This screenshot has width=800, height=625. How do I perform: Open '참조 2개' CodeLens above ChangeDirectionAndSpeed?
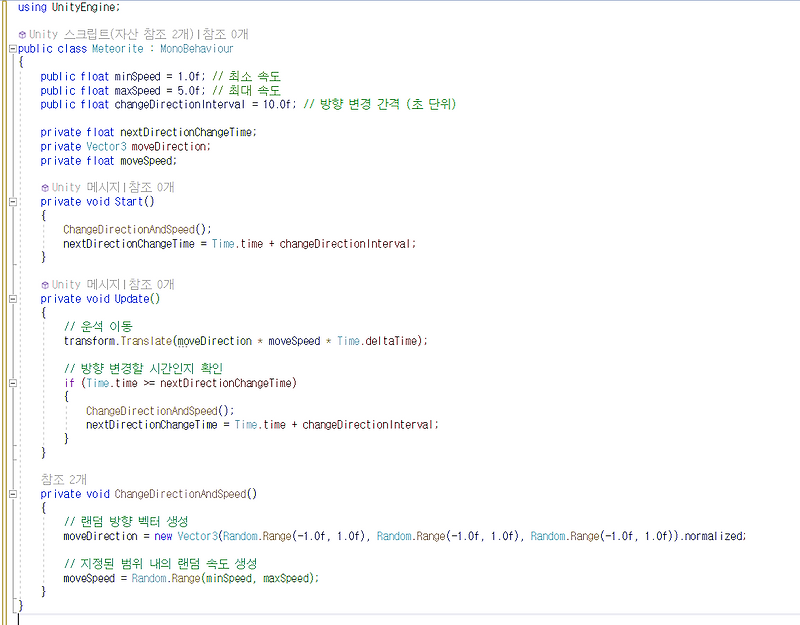click(x=64, y=480)
